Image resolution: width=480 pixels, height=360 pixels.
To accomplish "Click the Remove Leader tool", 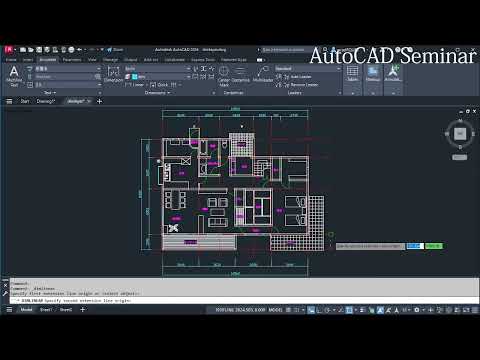I will [297, 85].
